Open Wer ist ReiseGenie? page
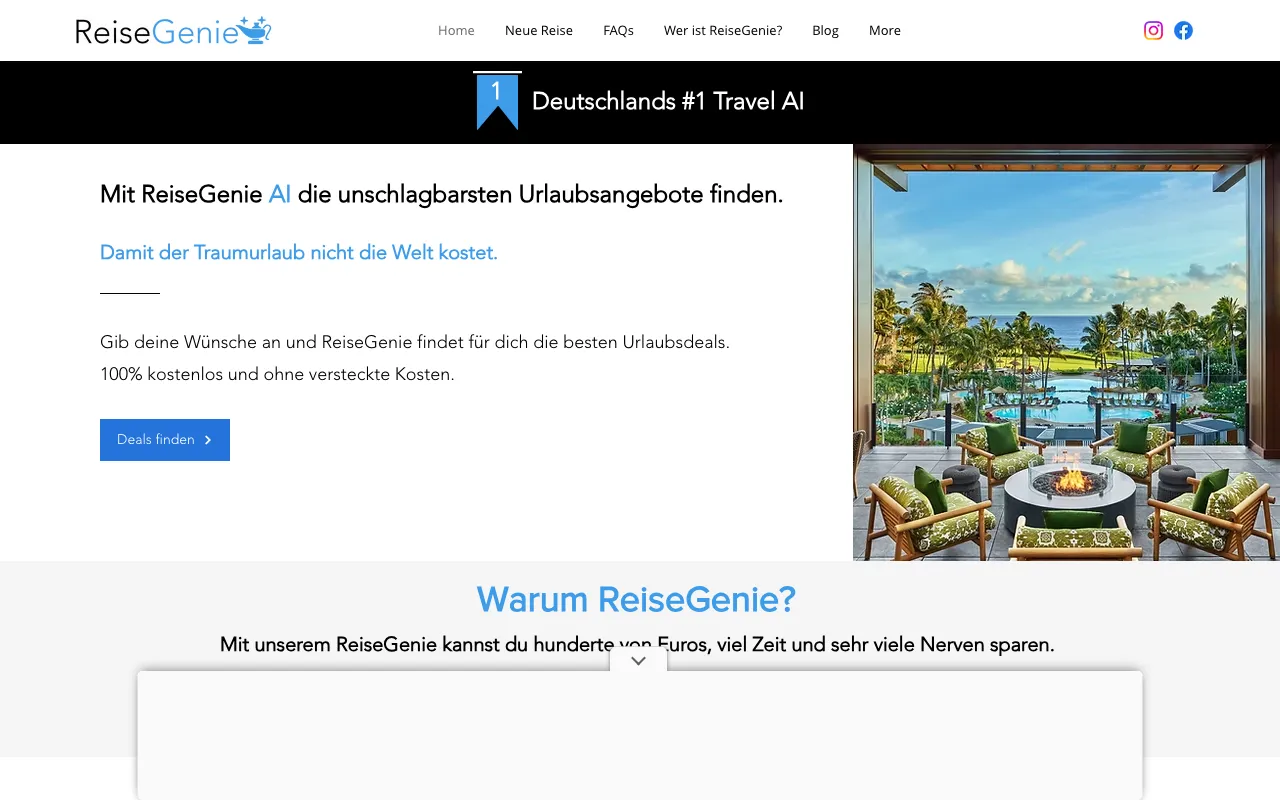The height and width of the screenshot is (800, 1280). point(723,30)
